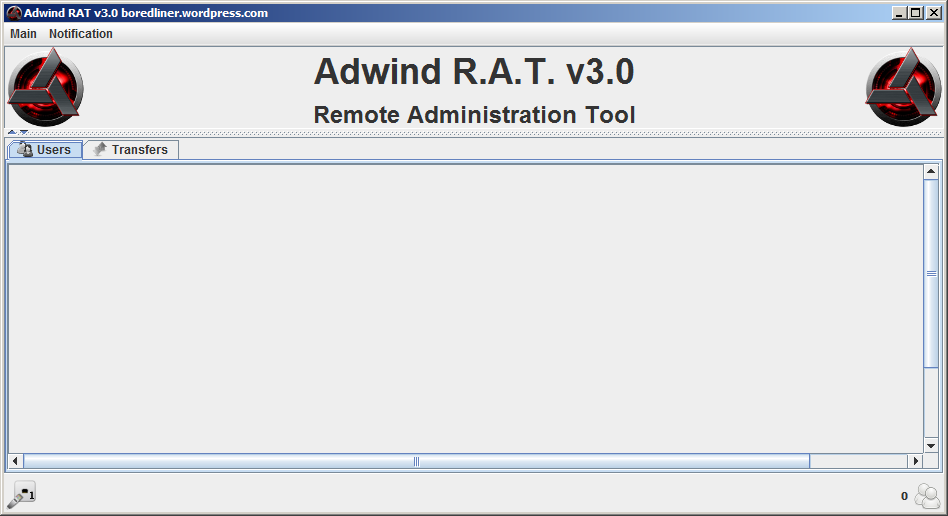Click the application icon in the title bar
948x516 pixels.
tap(14, 13)
